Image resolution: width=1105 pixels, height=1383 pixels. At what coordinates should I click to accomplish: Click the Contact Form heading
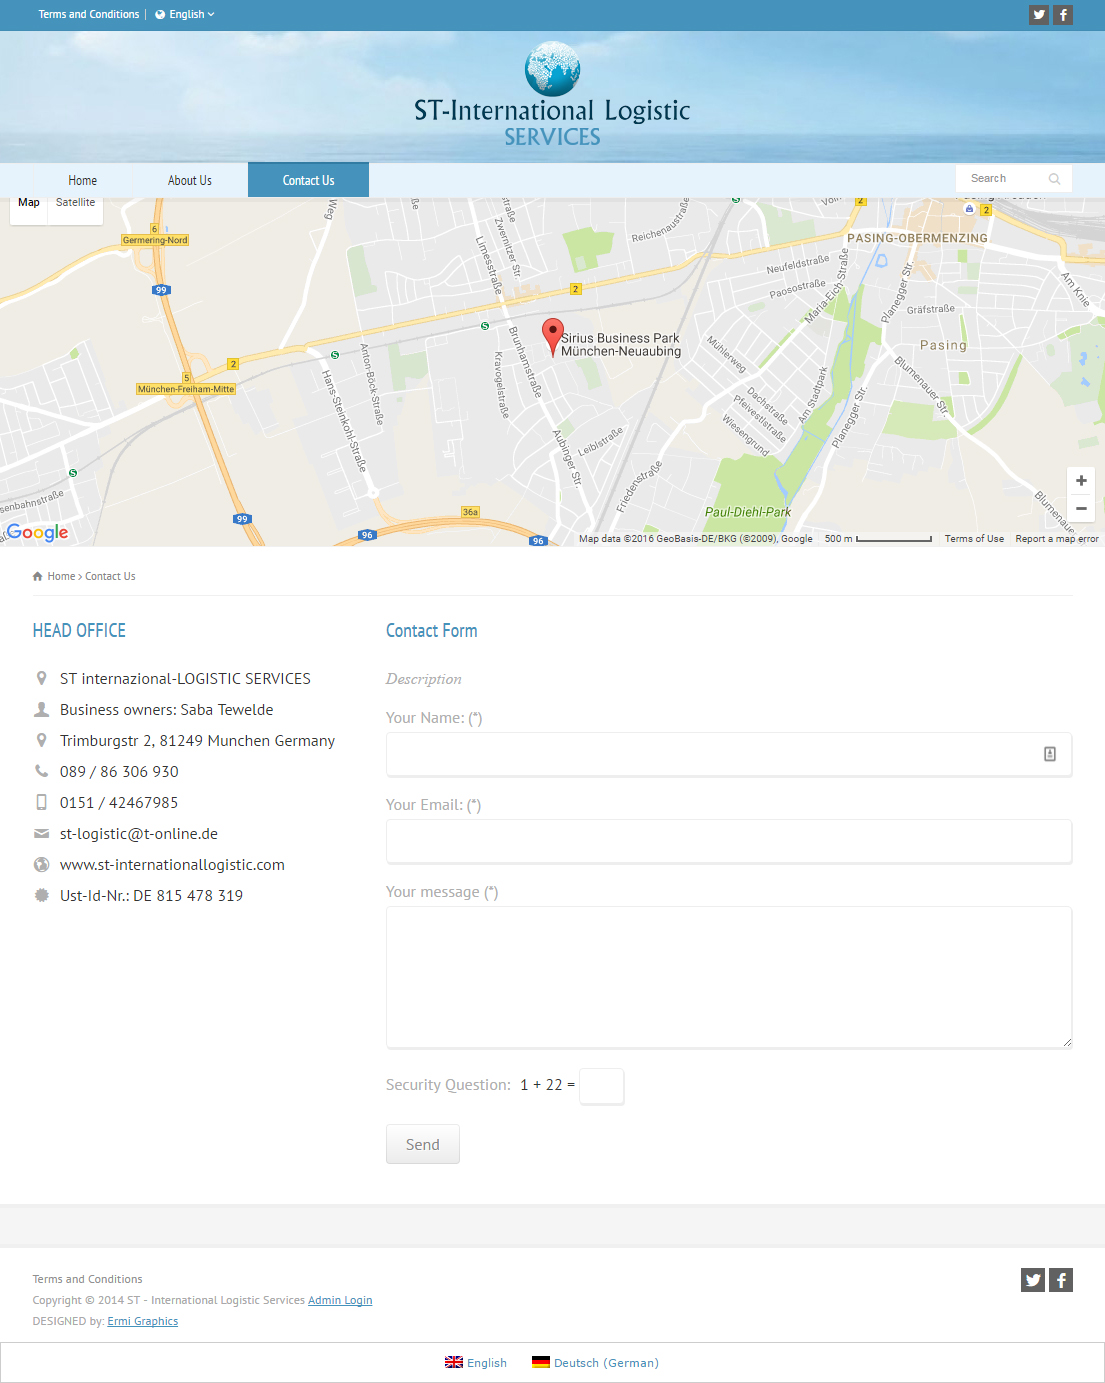coord(432,630)
